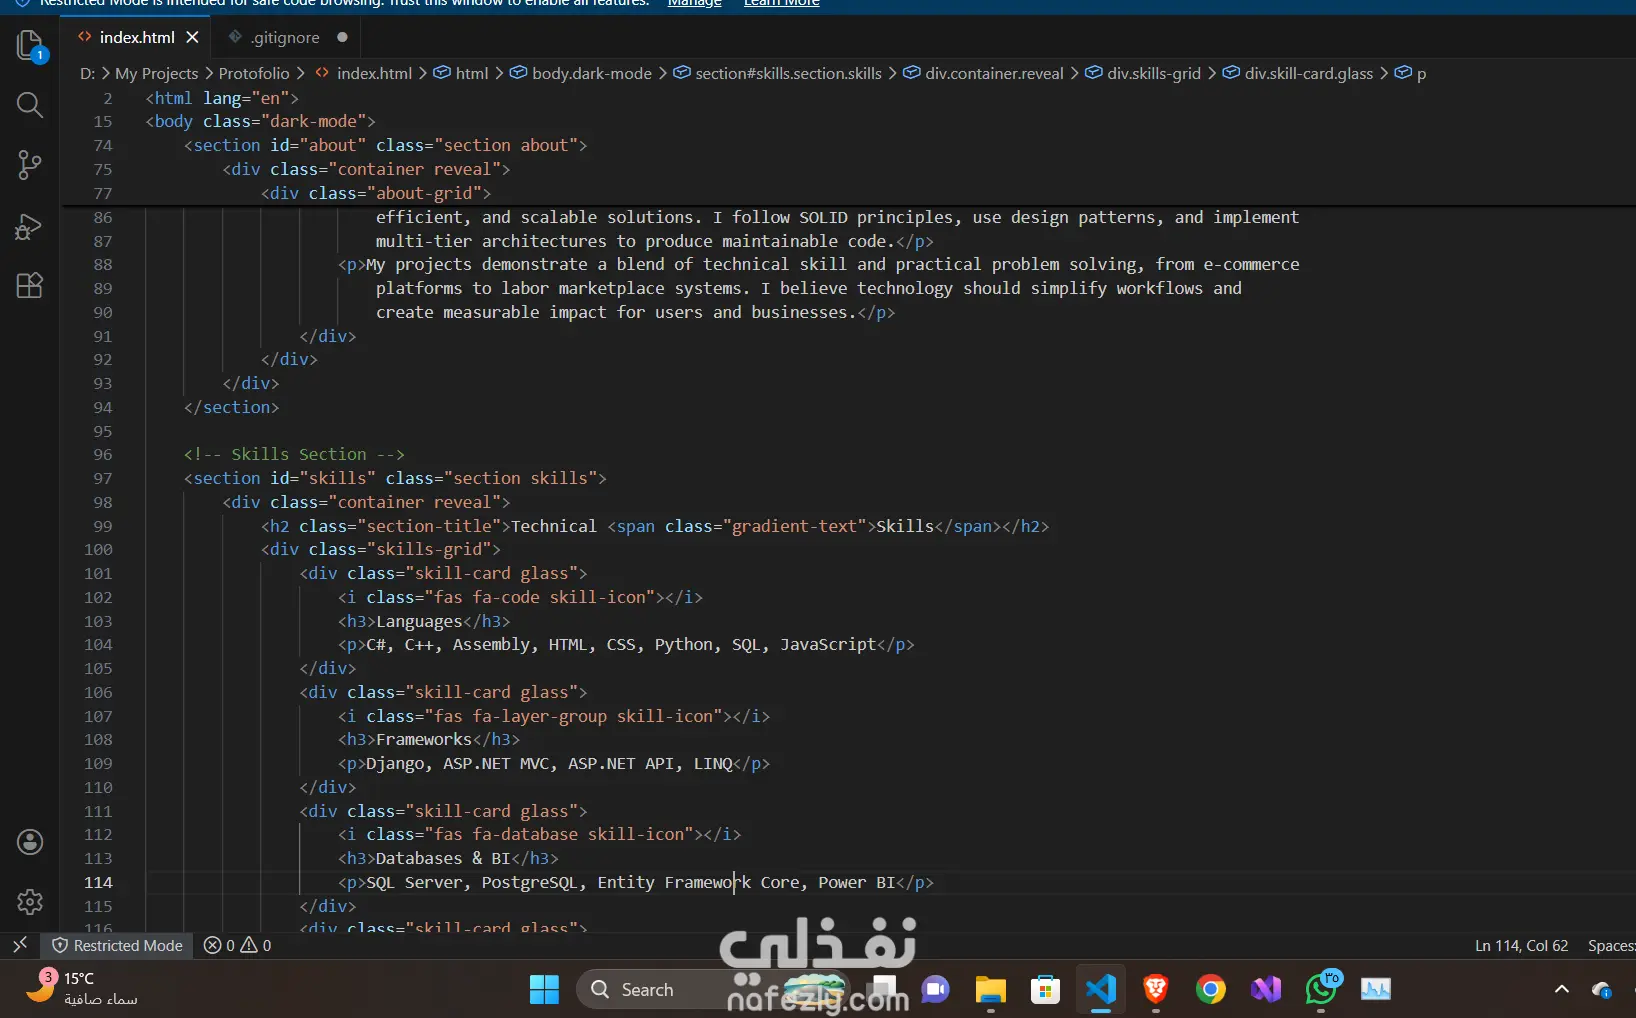This screenshot has width=1636, height=1018.
Task: Open File Explorer from the taskbar
Action: click(990, 989)
